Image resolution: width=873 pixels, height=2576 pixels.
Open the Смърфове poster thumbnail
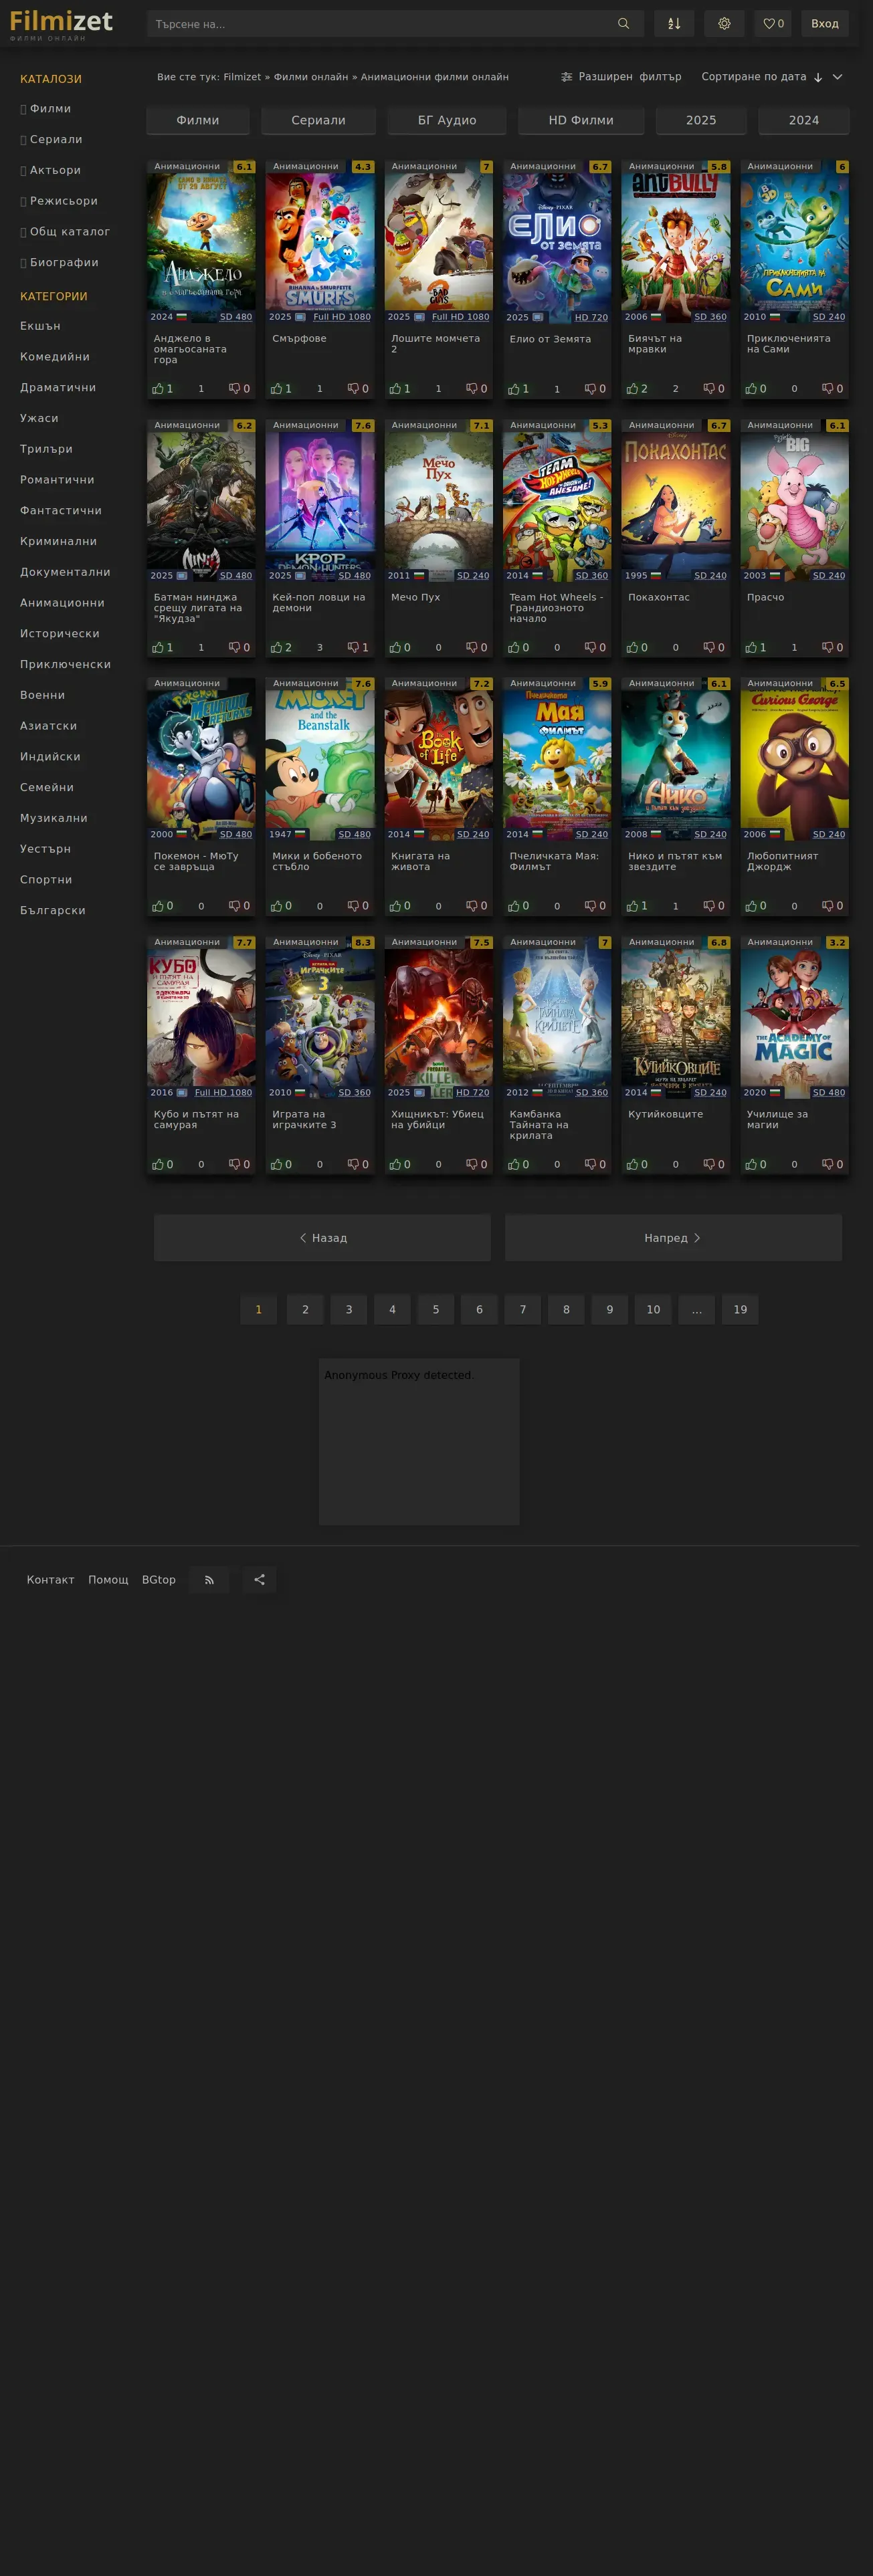(x=320, y=242)
